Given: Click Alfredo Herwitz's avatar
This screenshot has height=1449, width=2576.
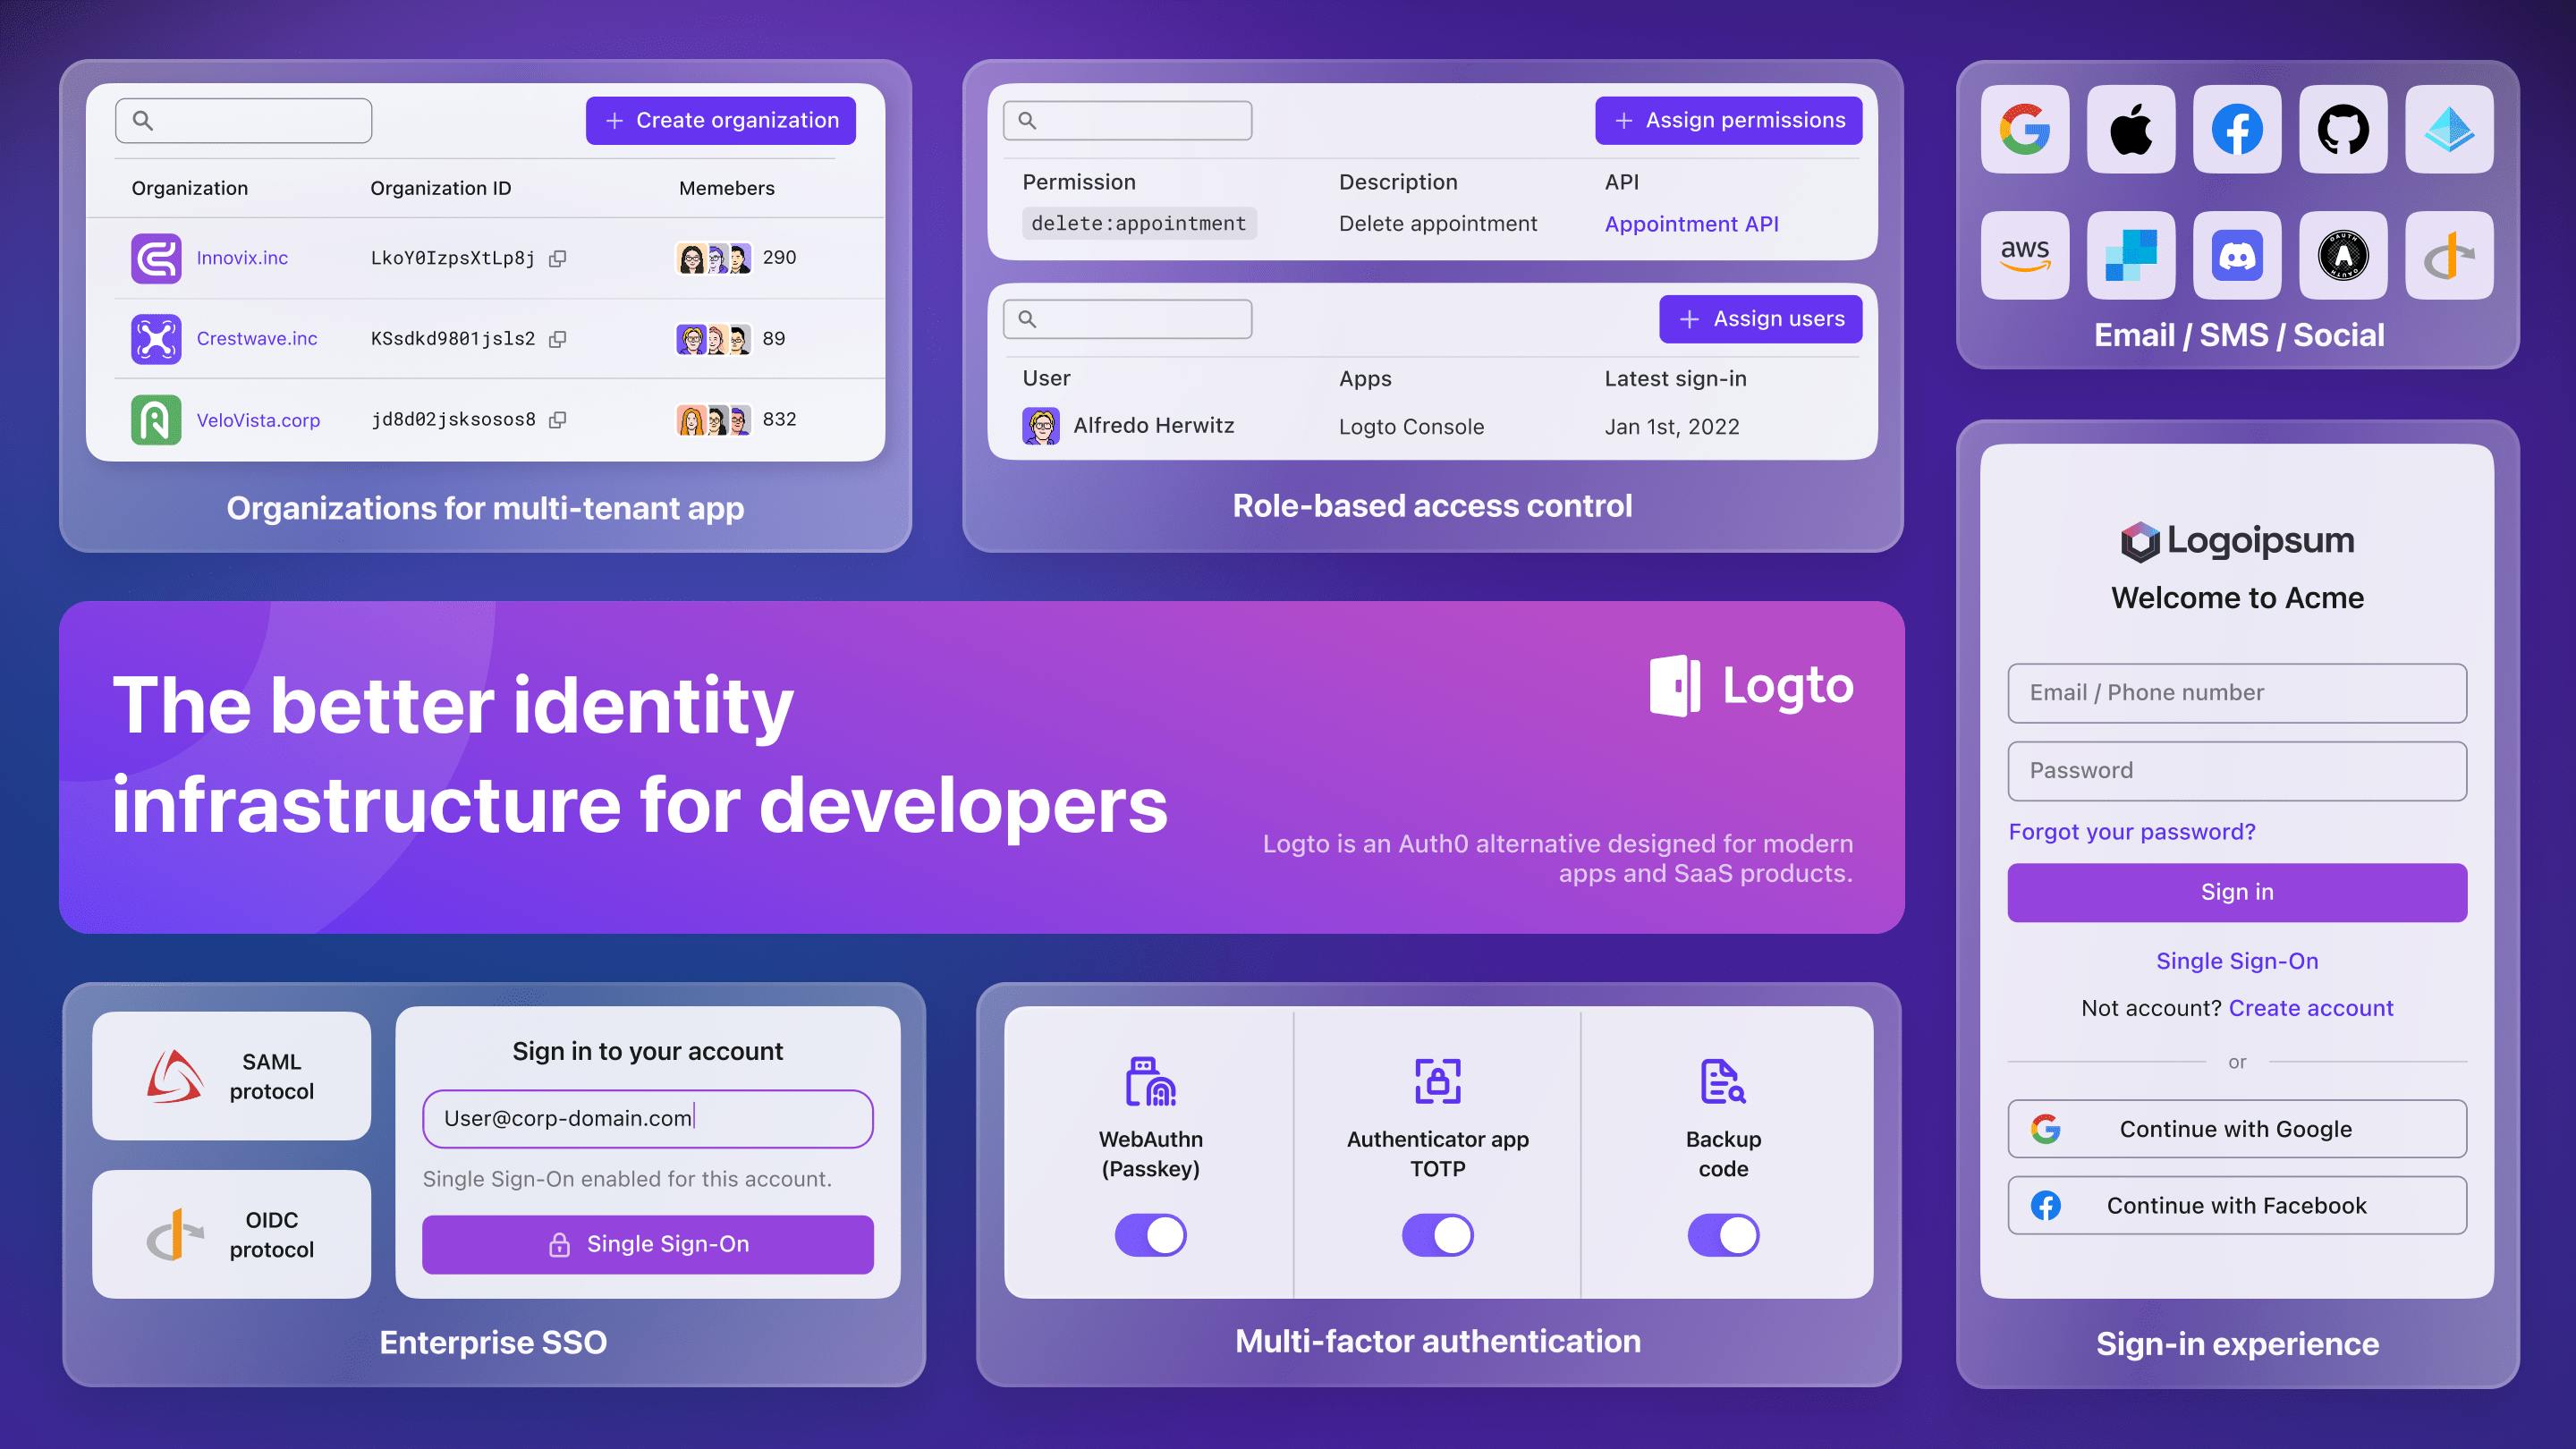Looking at the screenshot, I should pyautogui.click(x=1041, y=426).
